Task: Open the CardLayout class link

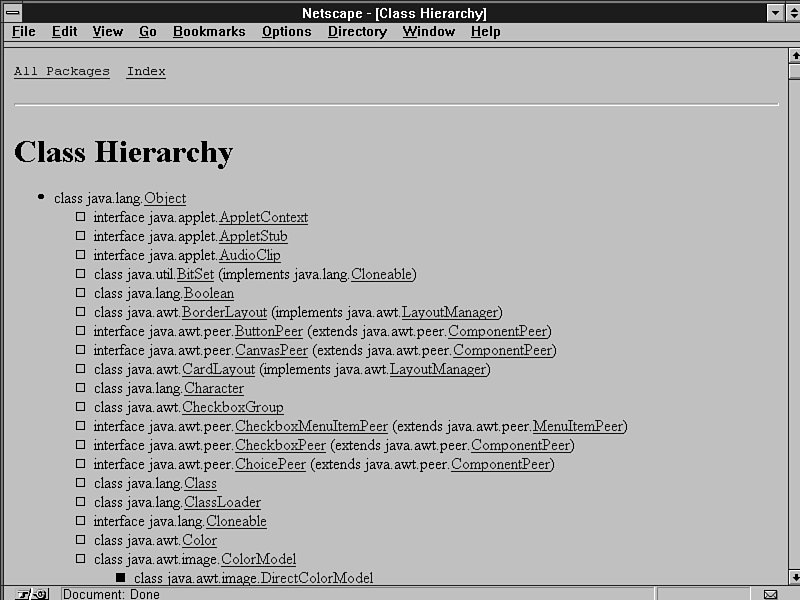Action: [x=218, y=369]
